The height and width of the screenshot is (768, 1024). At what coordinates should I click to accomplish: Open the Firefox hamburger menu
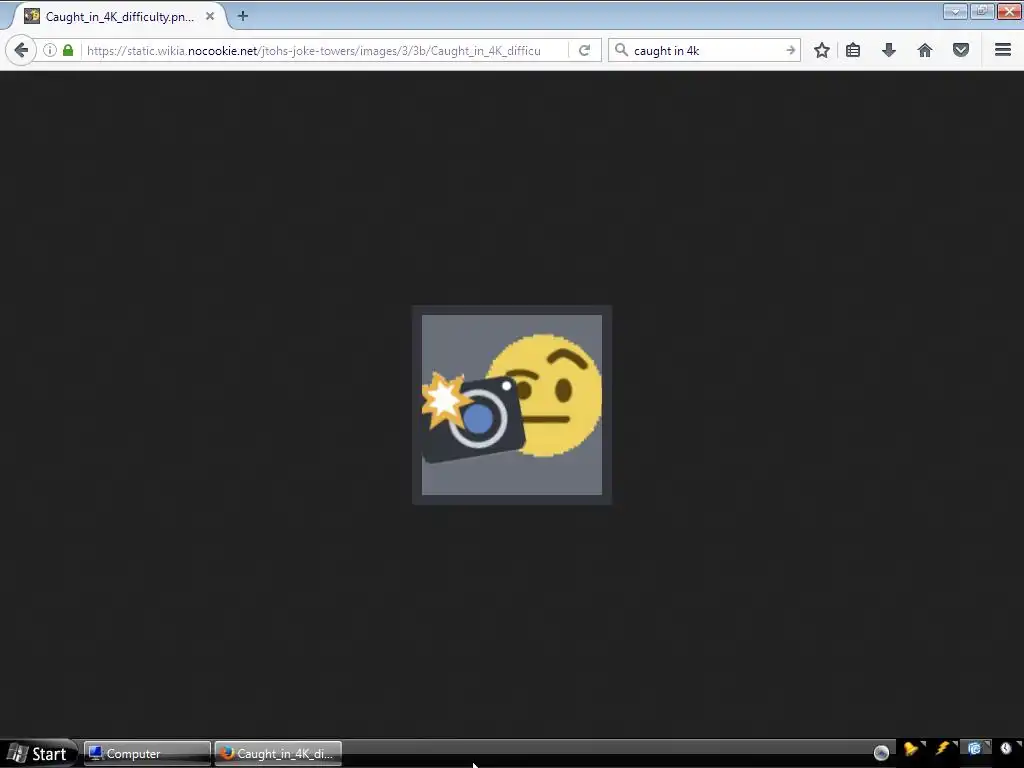pos(1003,50)
